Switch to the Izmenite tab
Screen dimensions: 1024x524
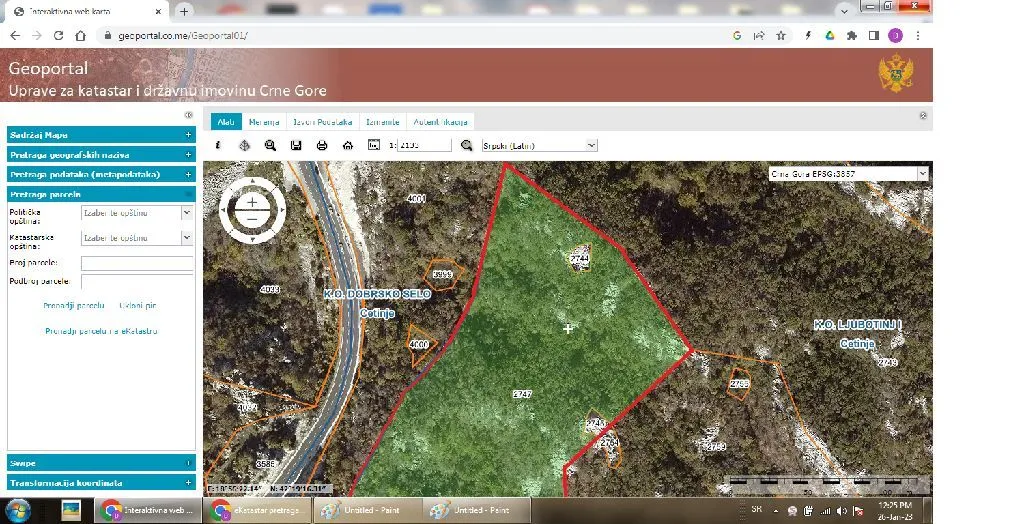pyautogui.click(x=383, y=122)
